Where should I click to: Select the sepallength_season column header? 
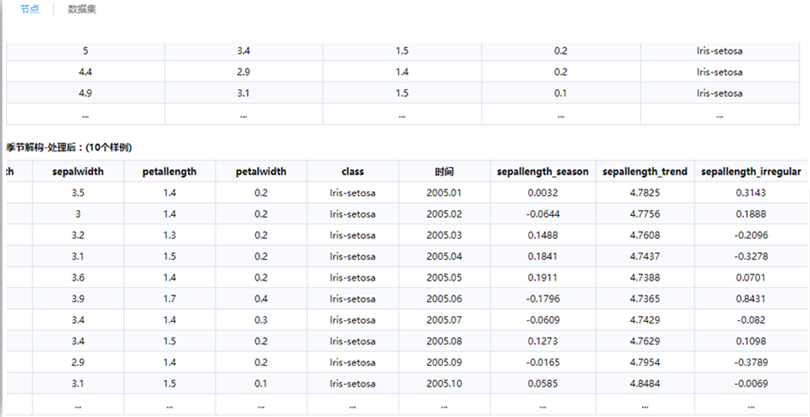(543, 171)
